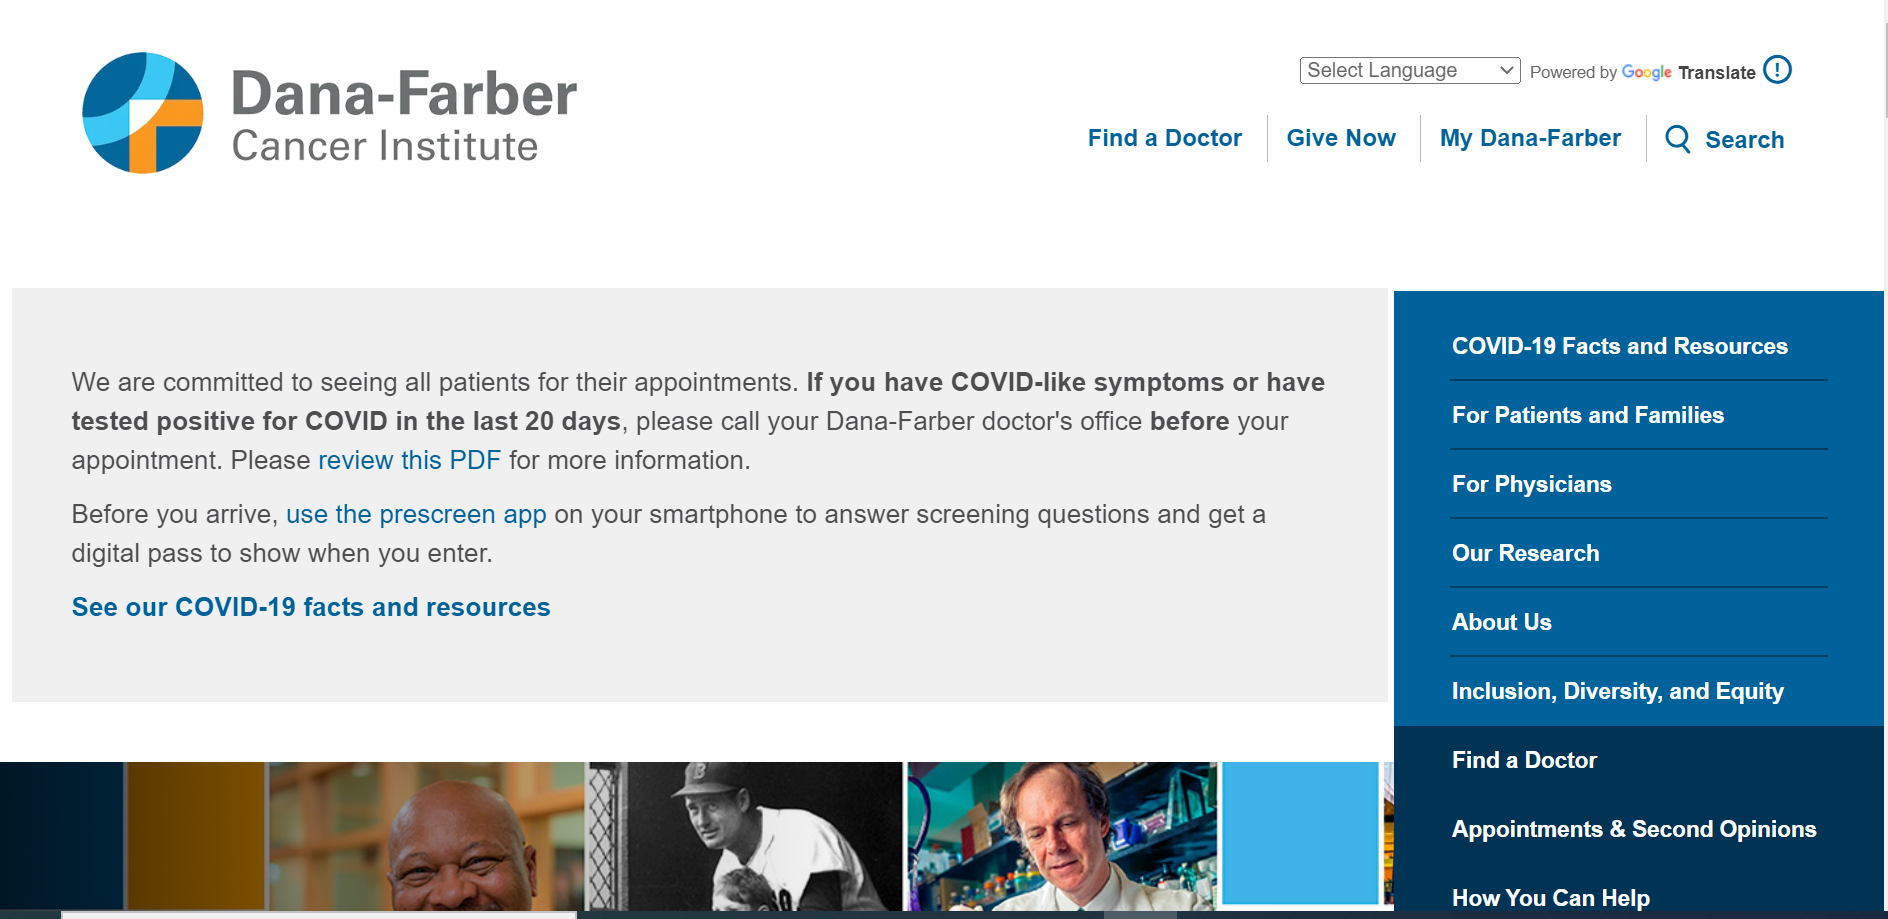Select About Us in the side menu
Image resolution: width=1888 pixels, height=919 pixels.
point(1501,622)
